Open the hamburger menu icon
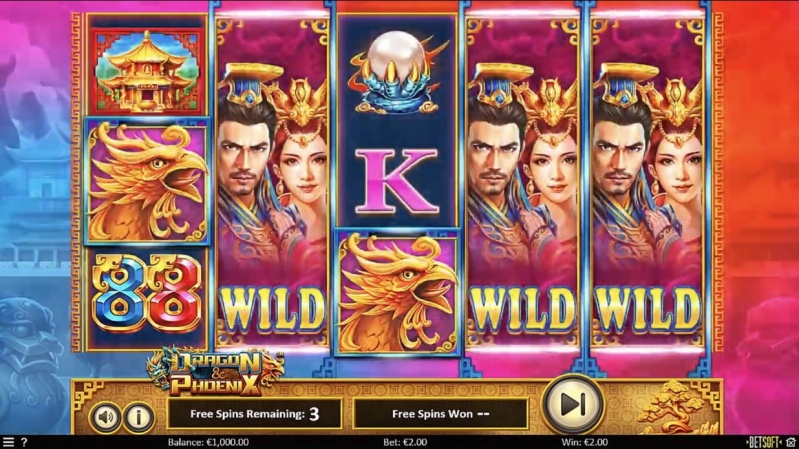This screenshot has width=799, height=449. pyautogui.click(x=8, y=442)
